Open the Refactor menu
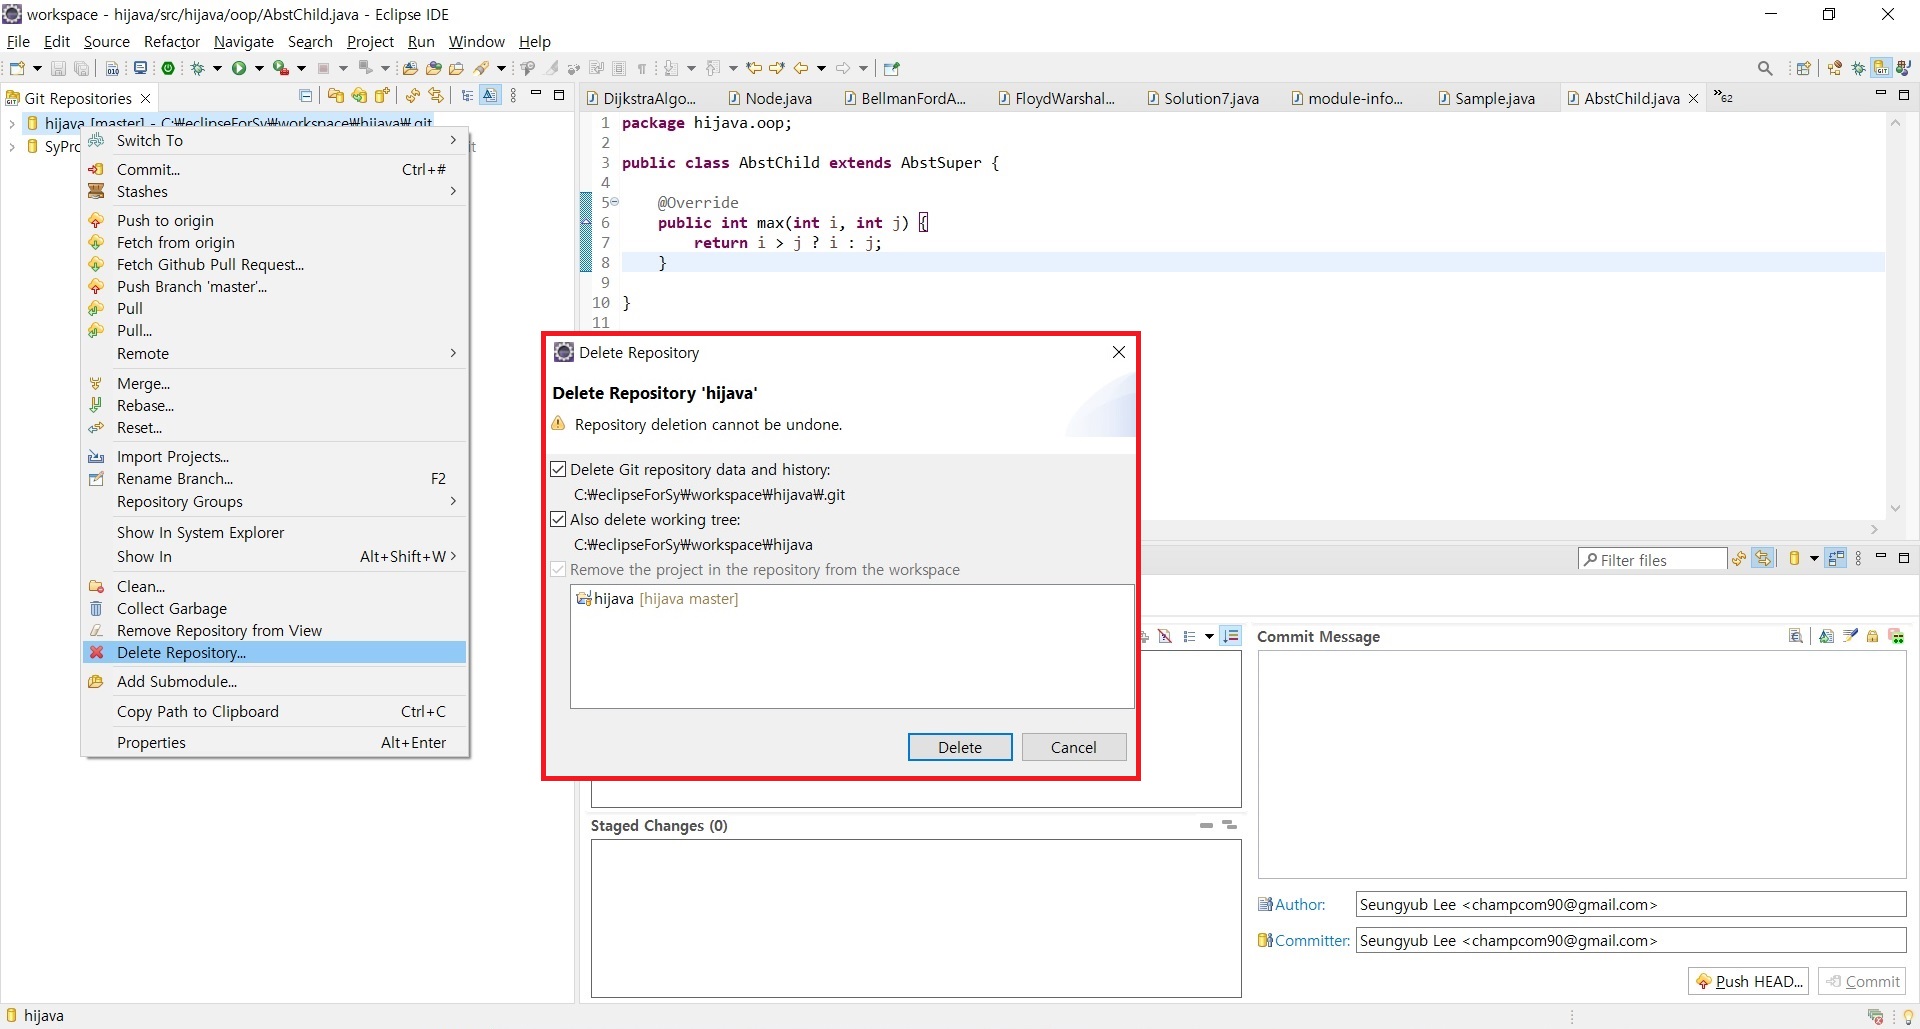 click(172, 41)
